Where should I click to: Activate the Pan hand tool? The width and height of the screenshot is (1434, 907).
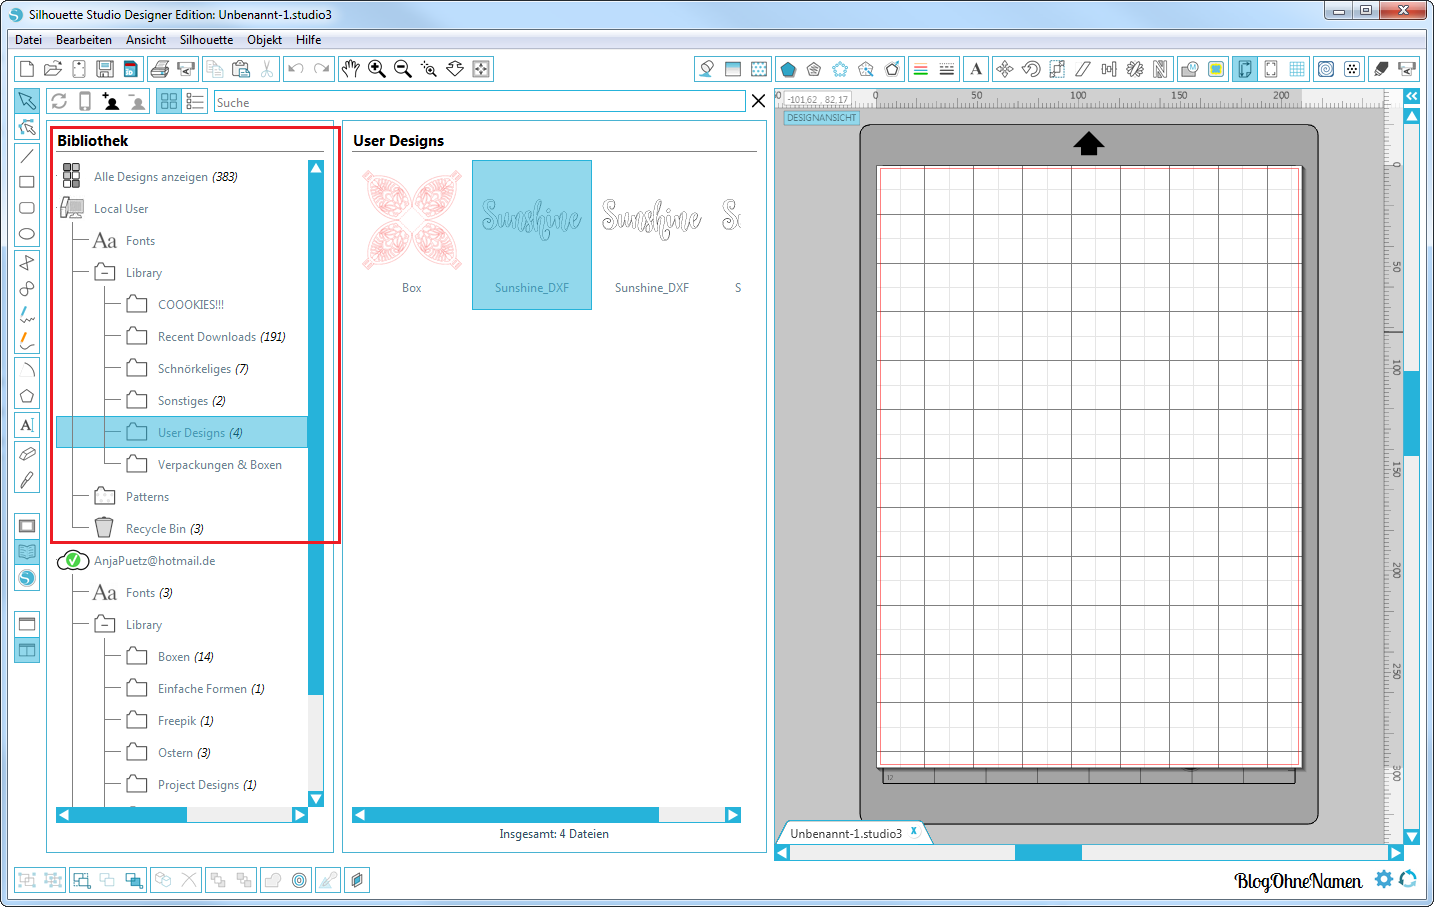pos(350,69)
